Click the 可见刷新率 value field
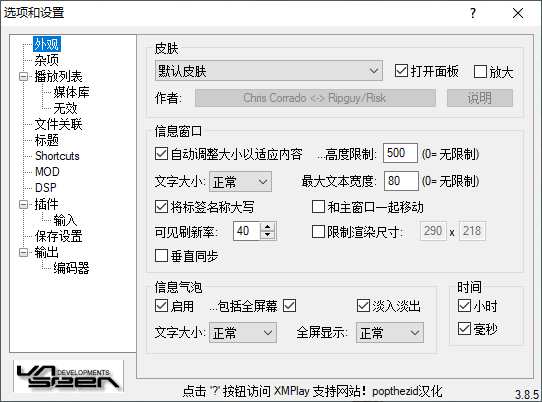 [246, 231]
